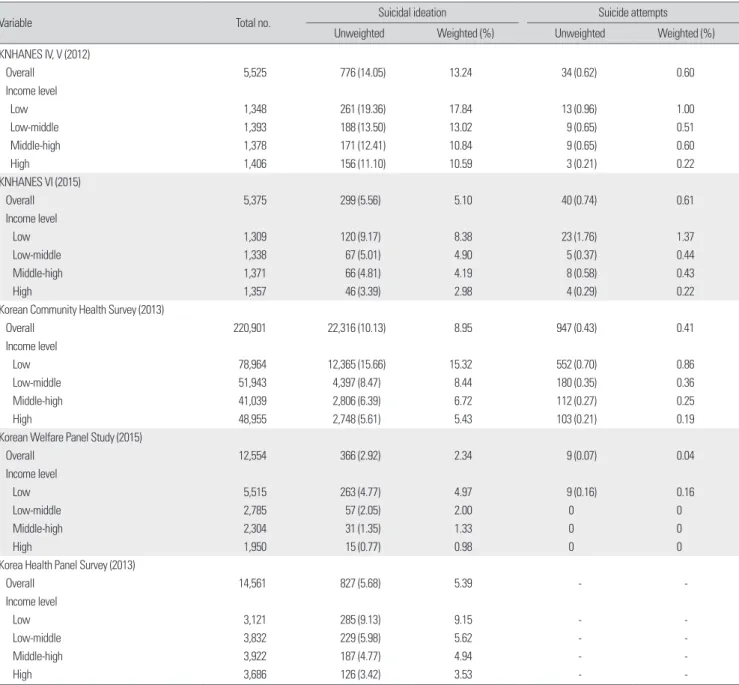The width and height of the screenshot is (739, 685).
Task: Click total value 12,554
Action: pyautogui.click(x=252, y=456)
